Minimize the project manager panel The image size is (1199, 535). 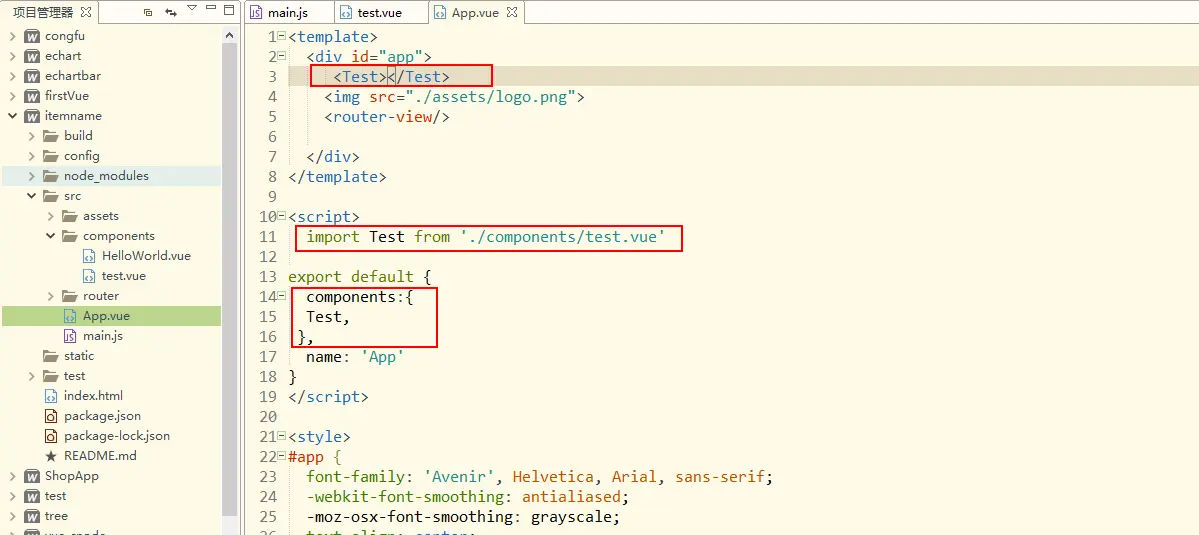click(211, 9)
